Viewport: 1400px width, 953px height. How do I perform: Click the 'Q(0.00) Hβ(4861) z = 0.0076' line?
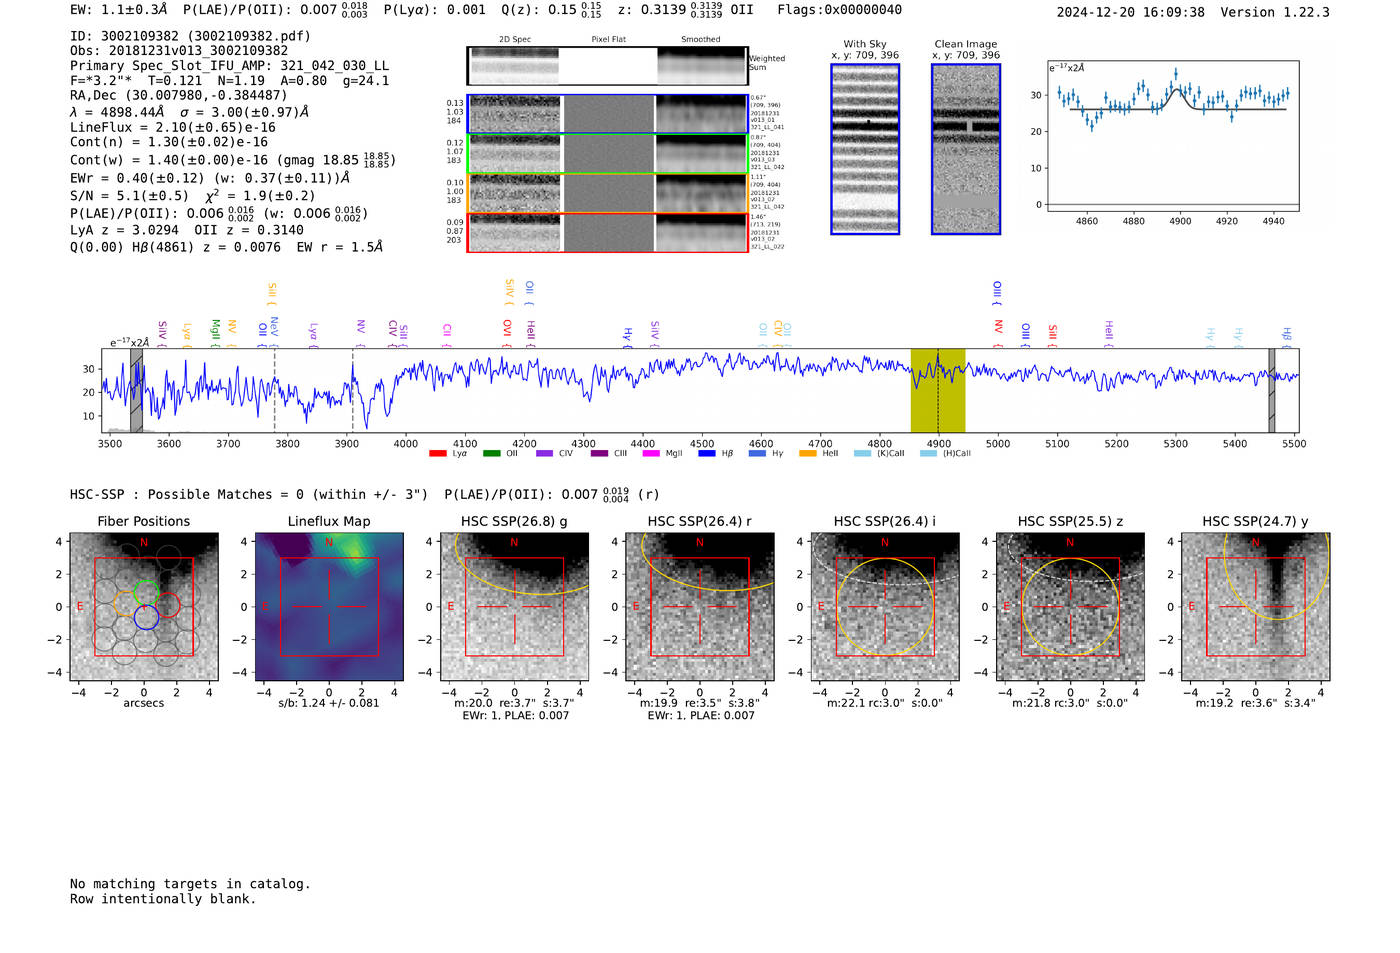pos(175,247)
